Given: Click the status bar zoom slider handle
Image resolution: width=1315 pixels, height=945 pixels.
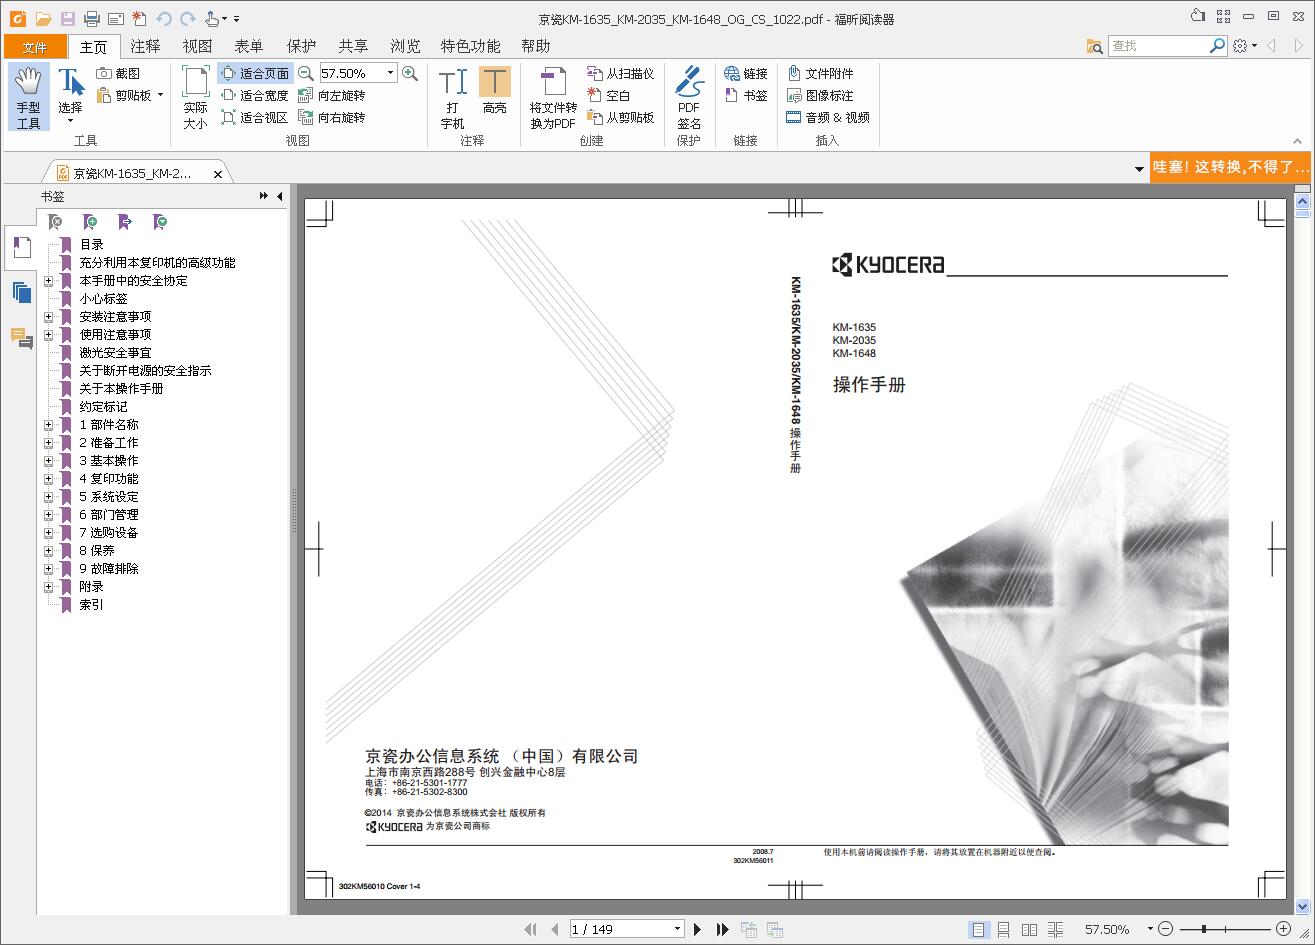Looking at the screenshot, I should tap(1204, 929).
